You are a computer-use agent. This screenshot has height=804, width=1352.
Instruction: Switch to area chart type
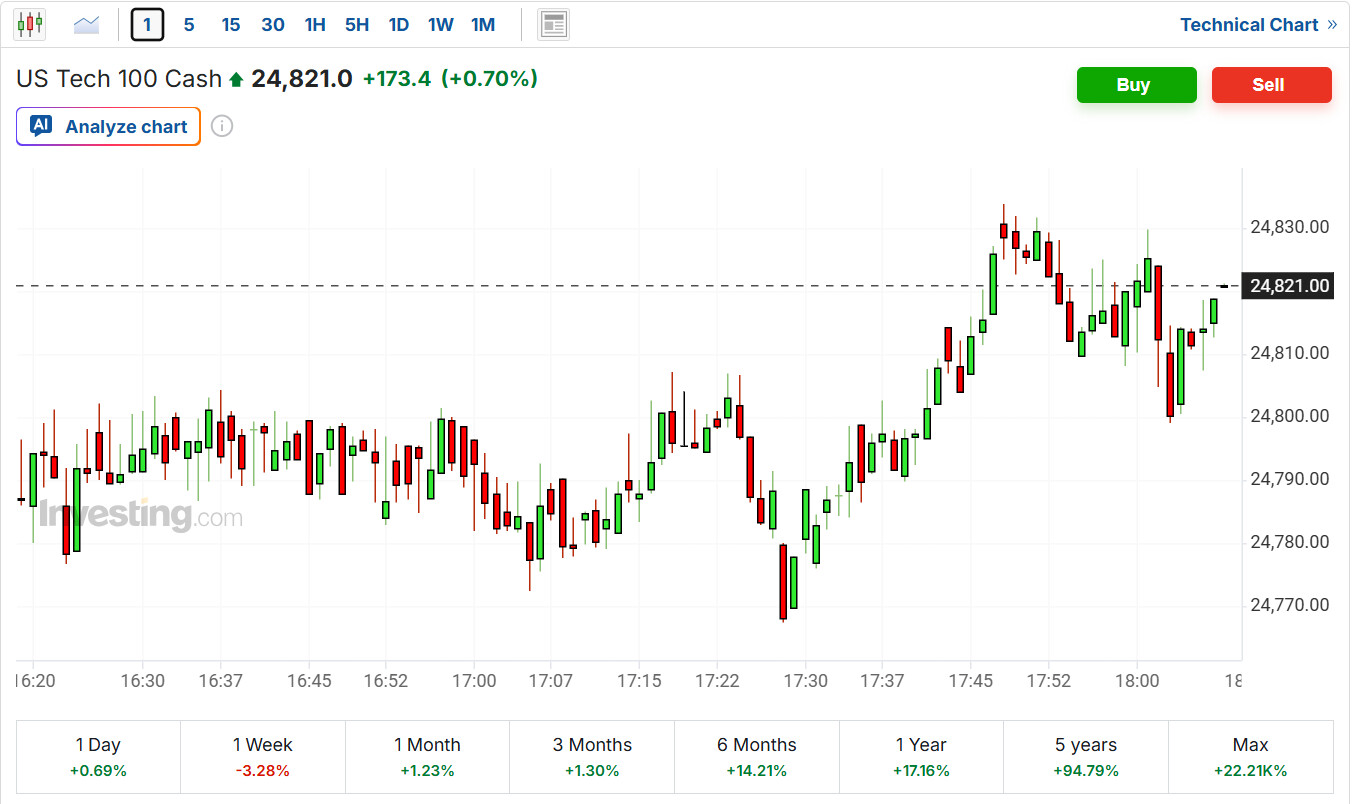(x=87, y=24)
